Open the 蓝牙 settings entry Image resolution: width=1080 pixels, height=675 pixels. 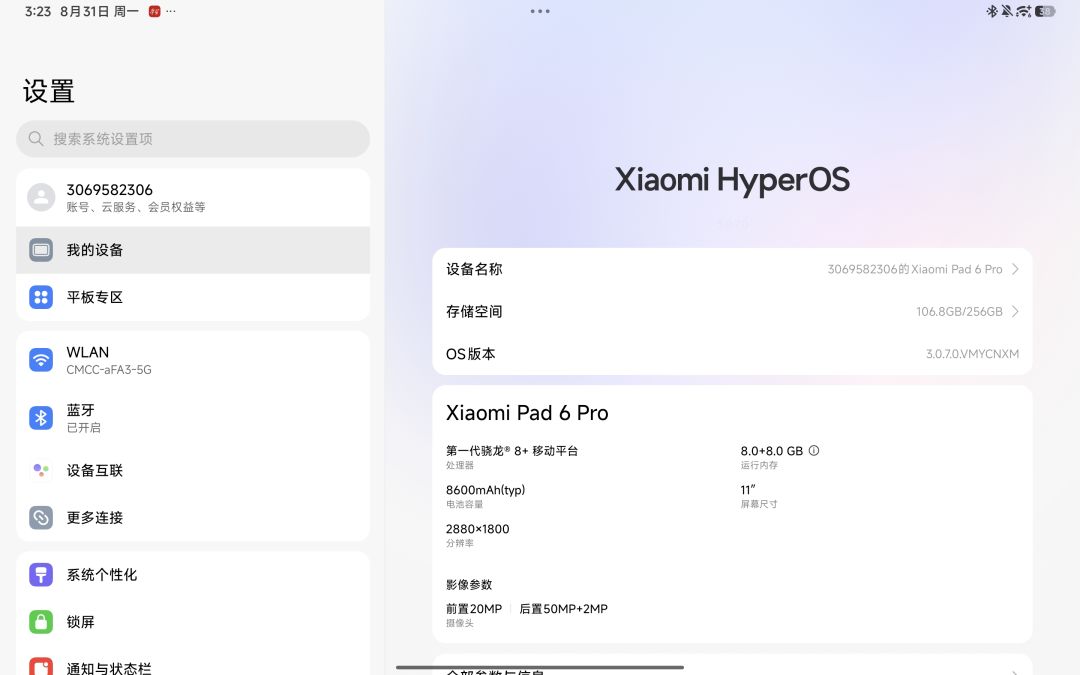point(193,418)
